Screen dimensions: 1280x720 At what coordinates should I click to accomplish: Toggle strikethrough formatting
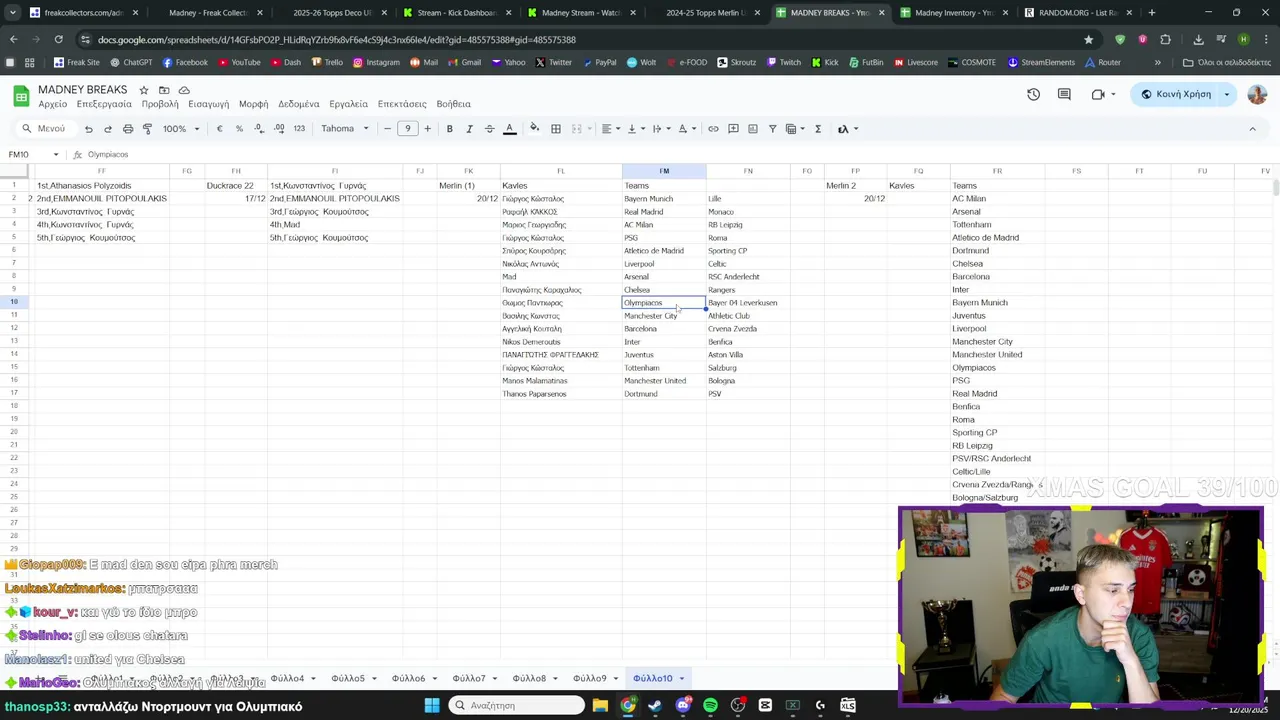pyautogui.click(x=489, y=129)
